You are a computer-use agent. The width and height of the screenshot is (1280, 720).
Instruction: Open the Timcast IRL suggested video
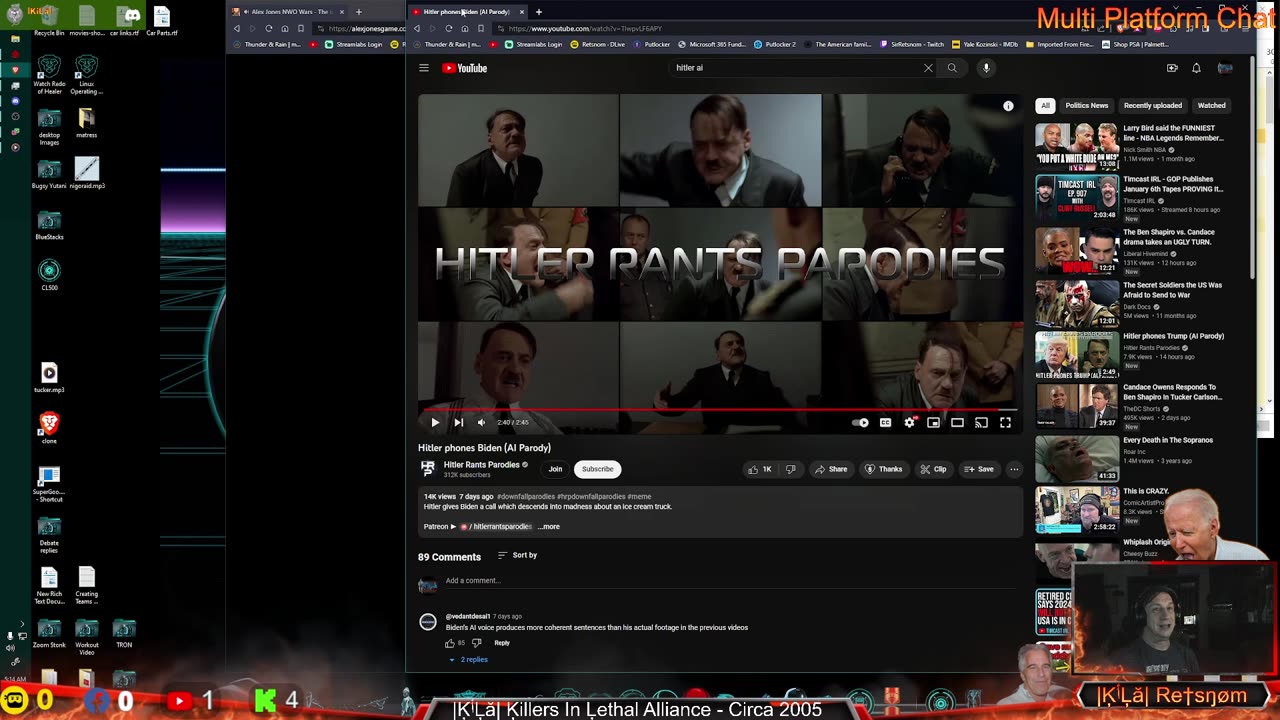tap(1173, 184)
